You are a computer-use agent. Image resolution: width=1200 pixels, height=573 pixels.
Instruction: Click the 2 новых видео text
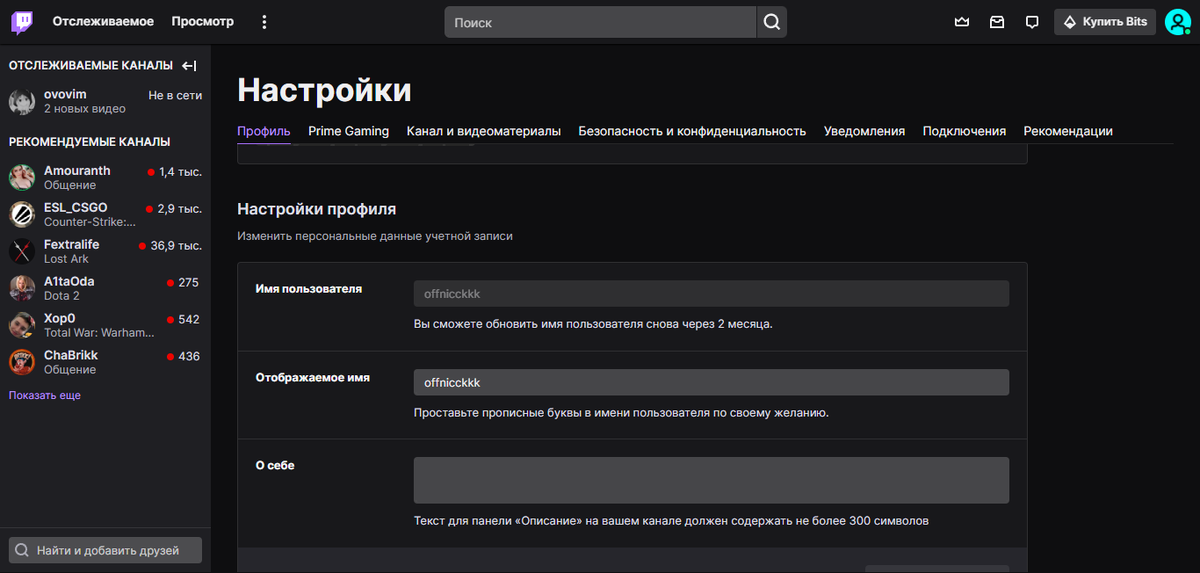pyautogui.click(x=85, y=108)
